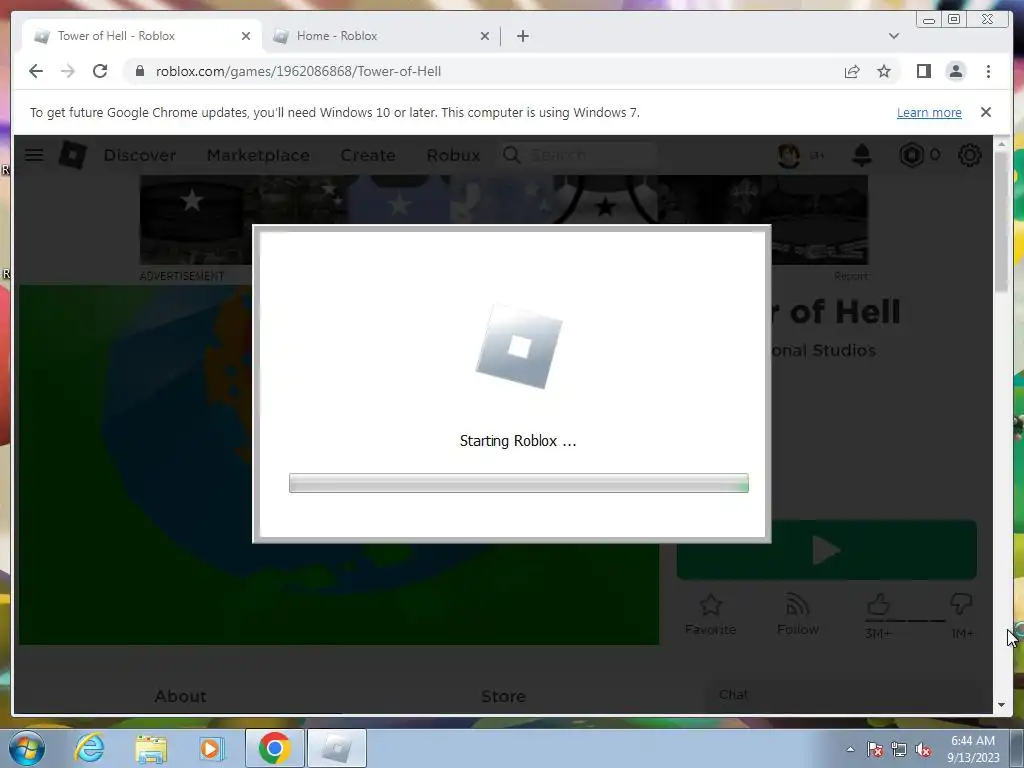Close the Home - Roblox tab
Image resolution: width=1024 pixels, height=768 pixels.
point(485,36)
